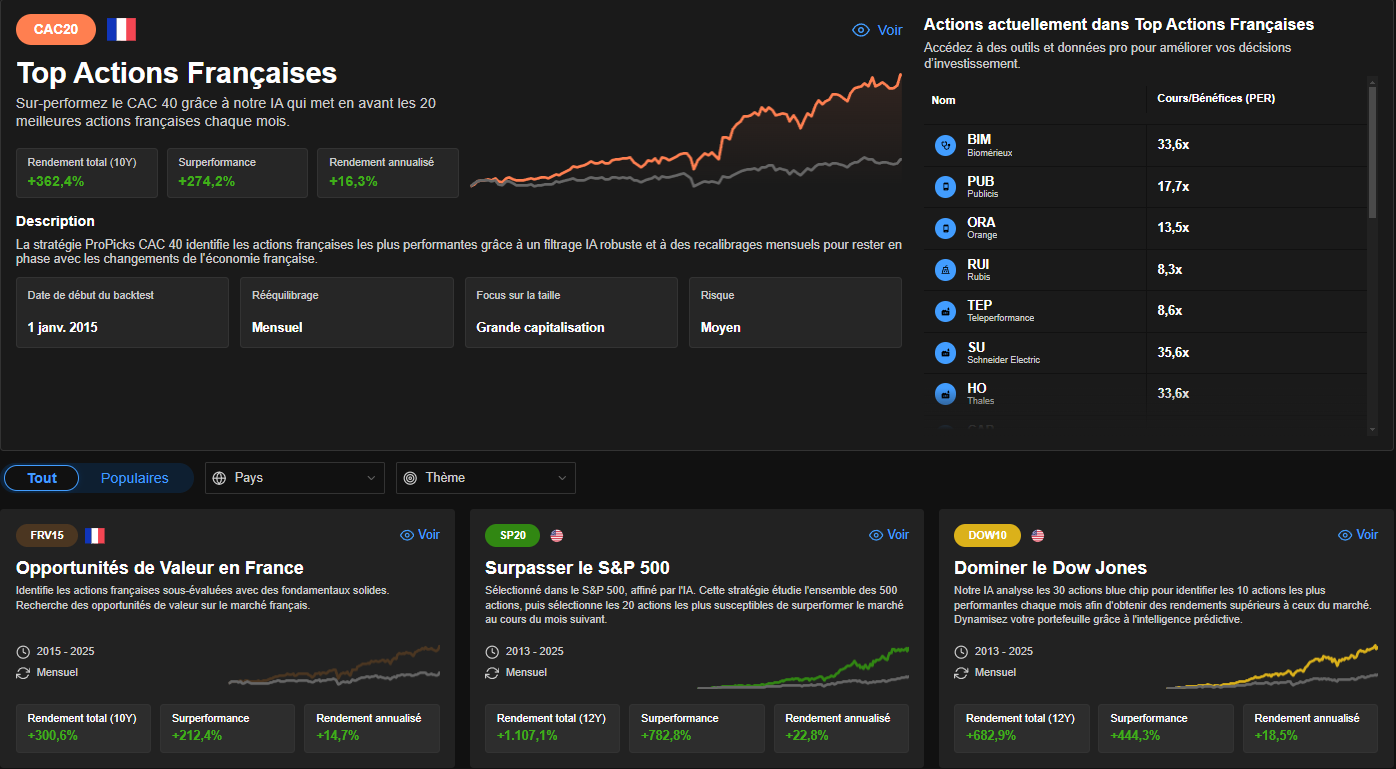Screen dimensions: 1396x769
Task: Click the +1.107,1% total return value
Action: (527, 736)
